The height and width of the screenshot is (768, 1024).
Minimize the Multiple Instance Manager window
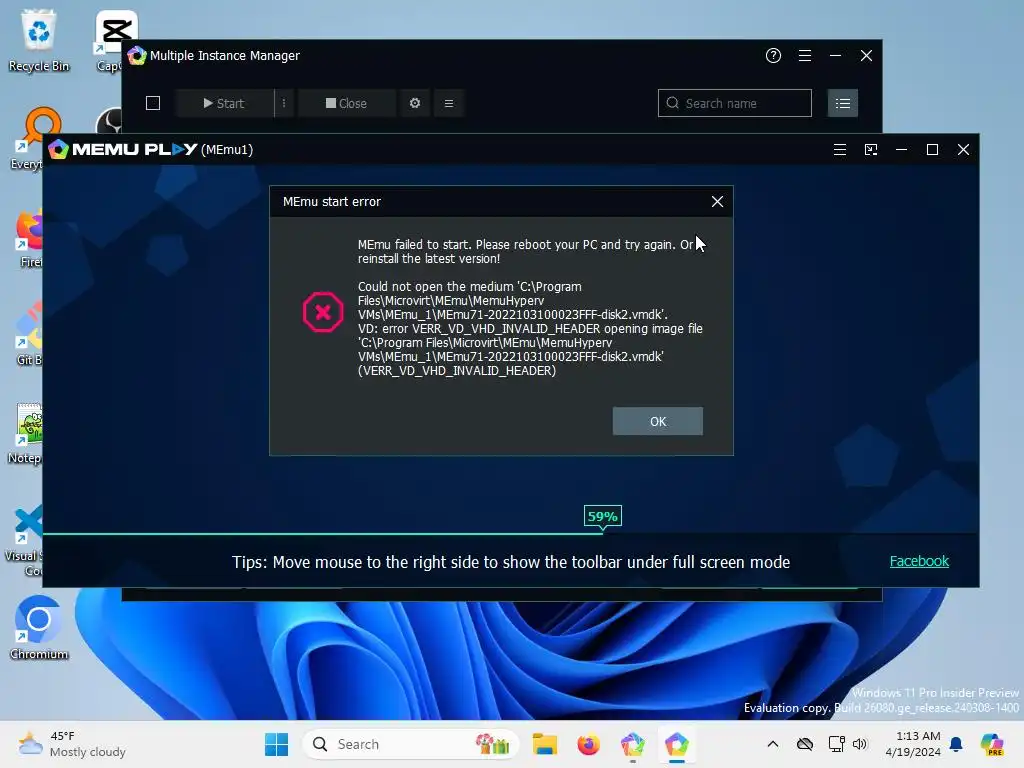click(x=835, y=56)
